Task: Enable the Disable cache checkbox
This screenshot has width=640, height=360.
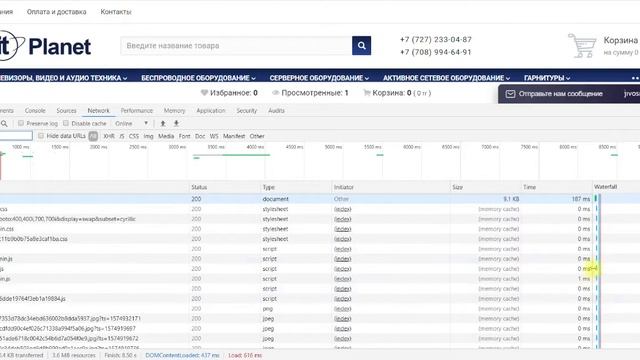Action: coord(66,123)
